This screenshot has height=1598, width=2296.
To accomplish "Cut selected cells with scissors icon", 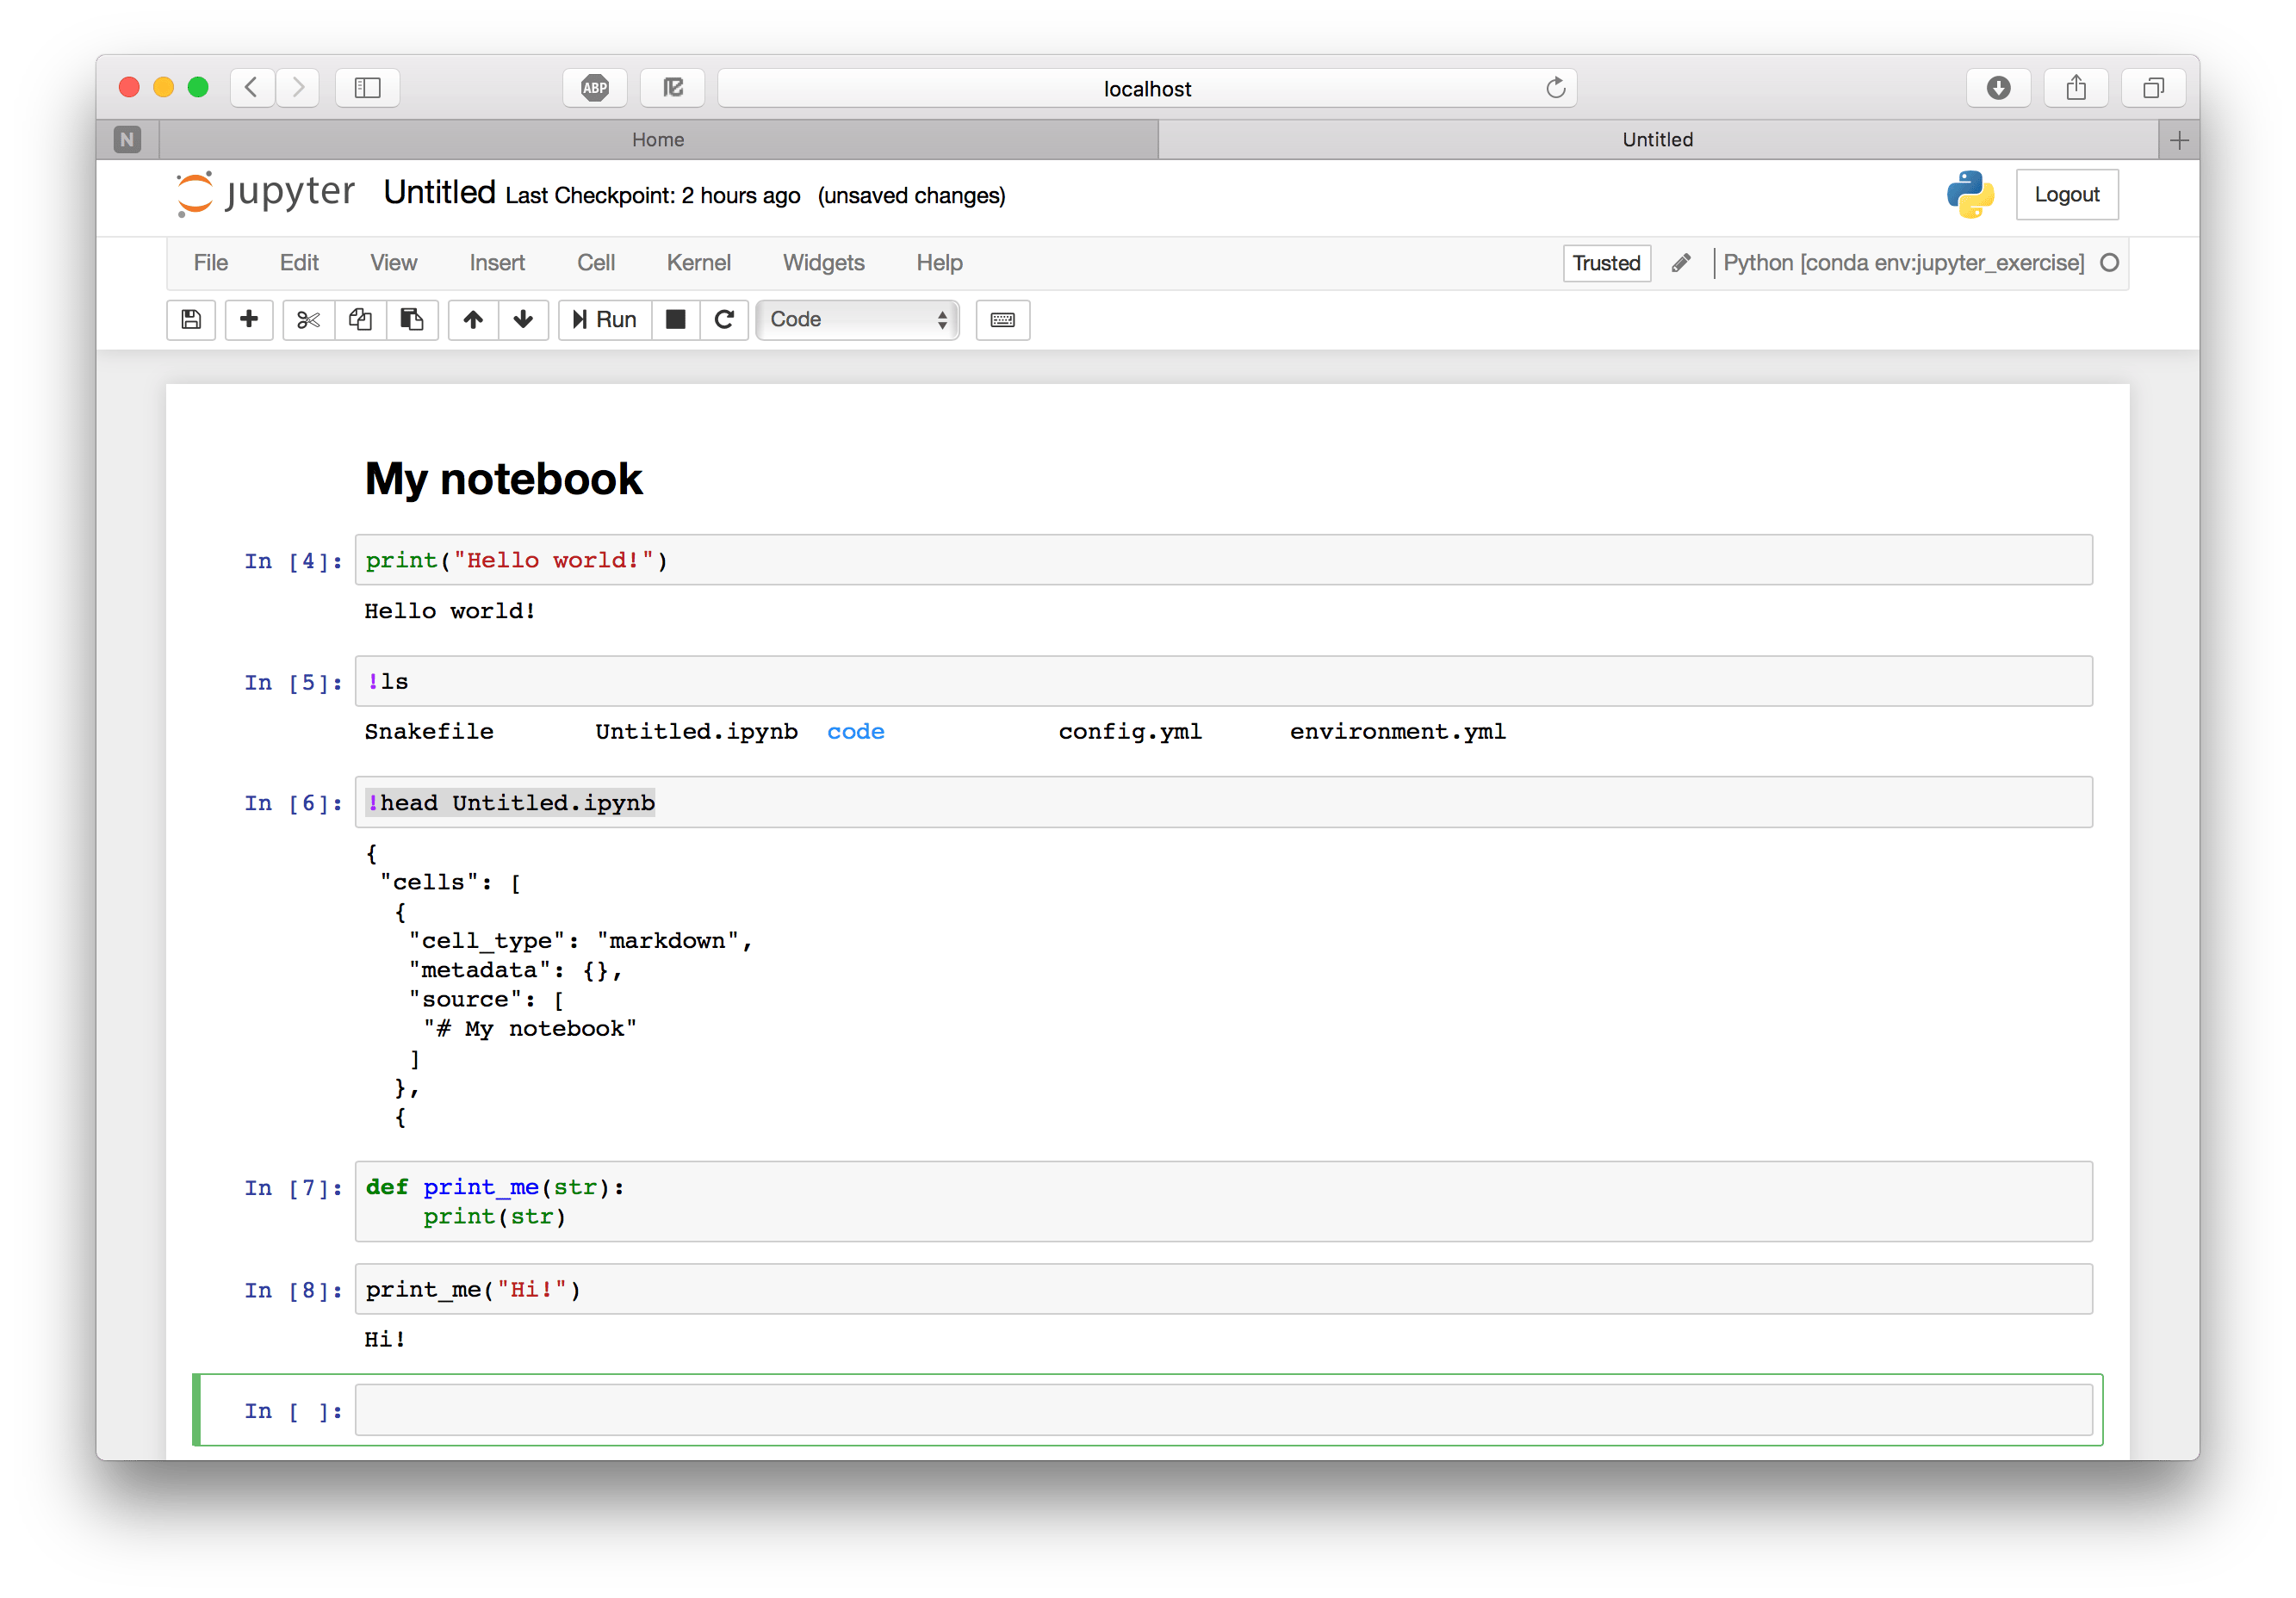I will click(308, 320).
